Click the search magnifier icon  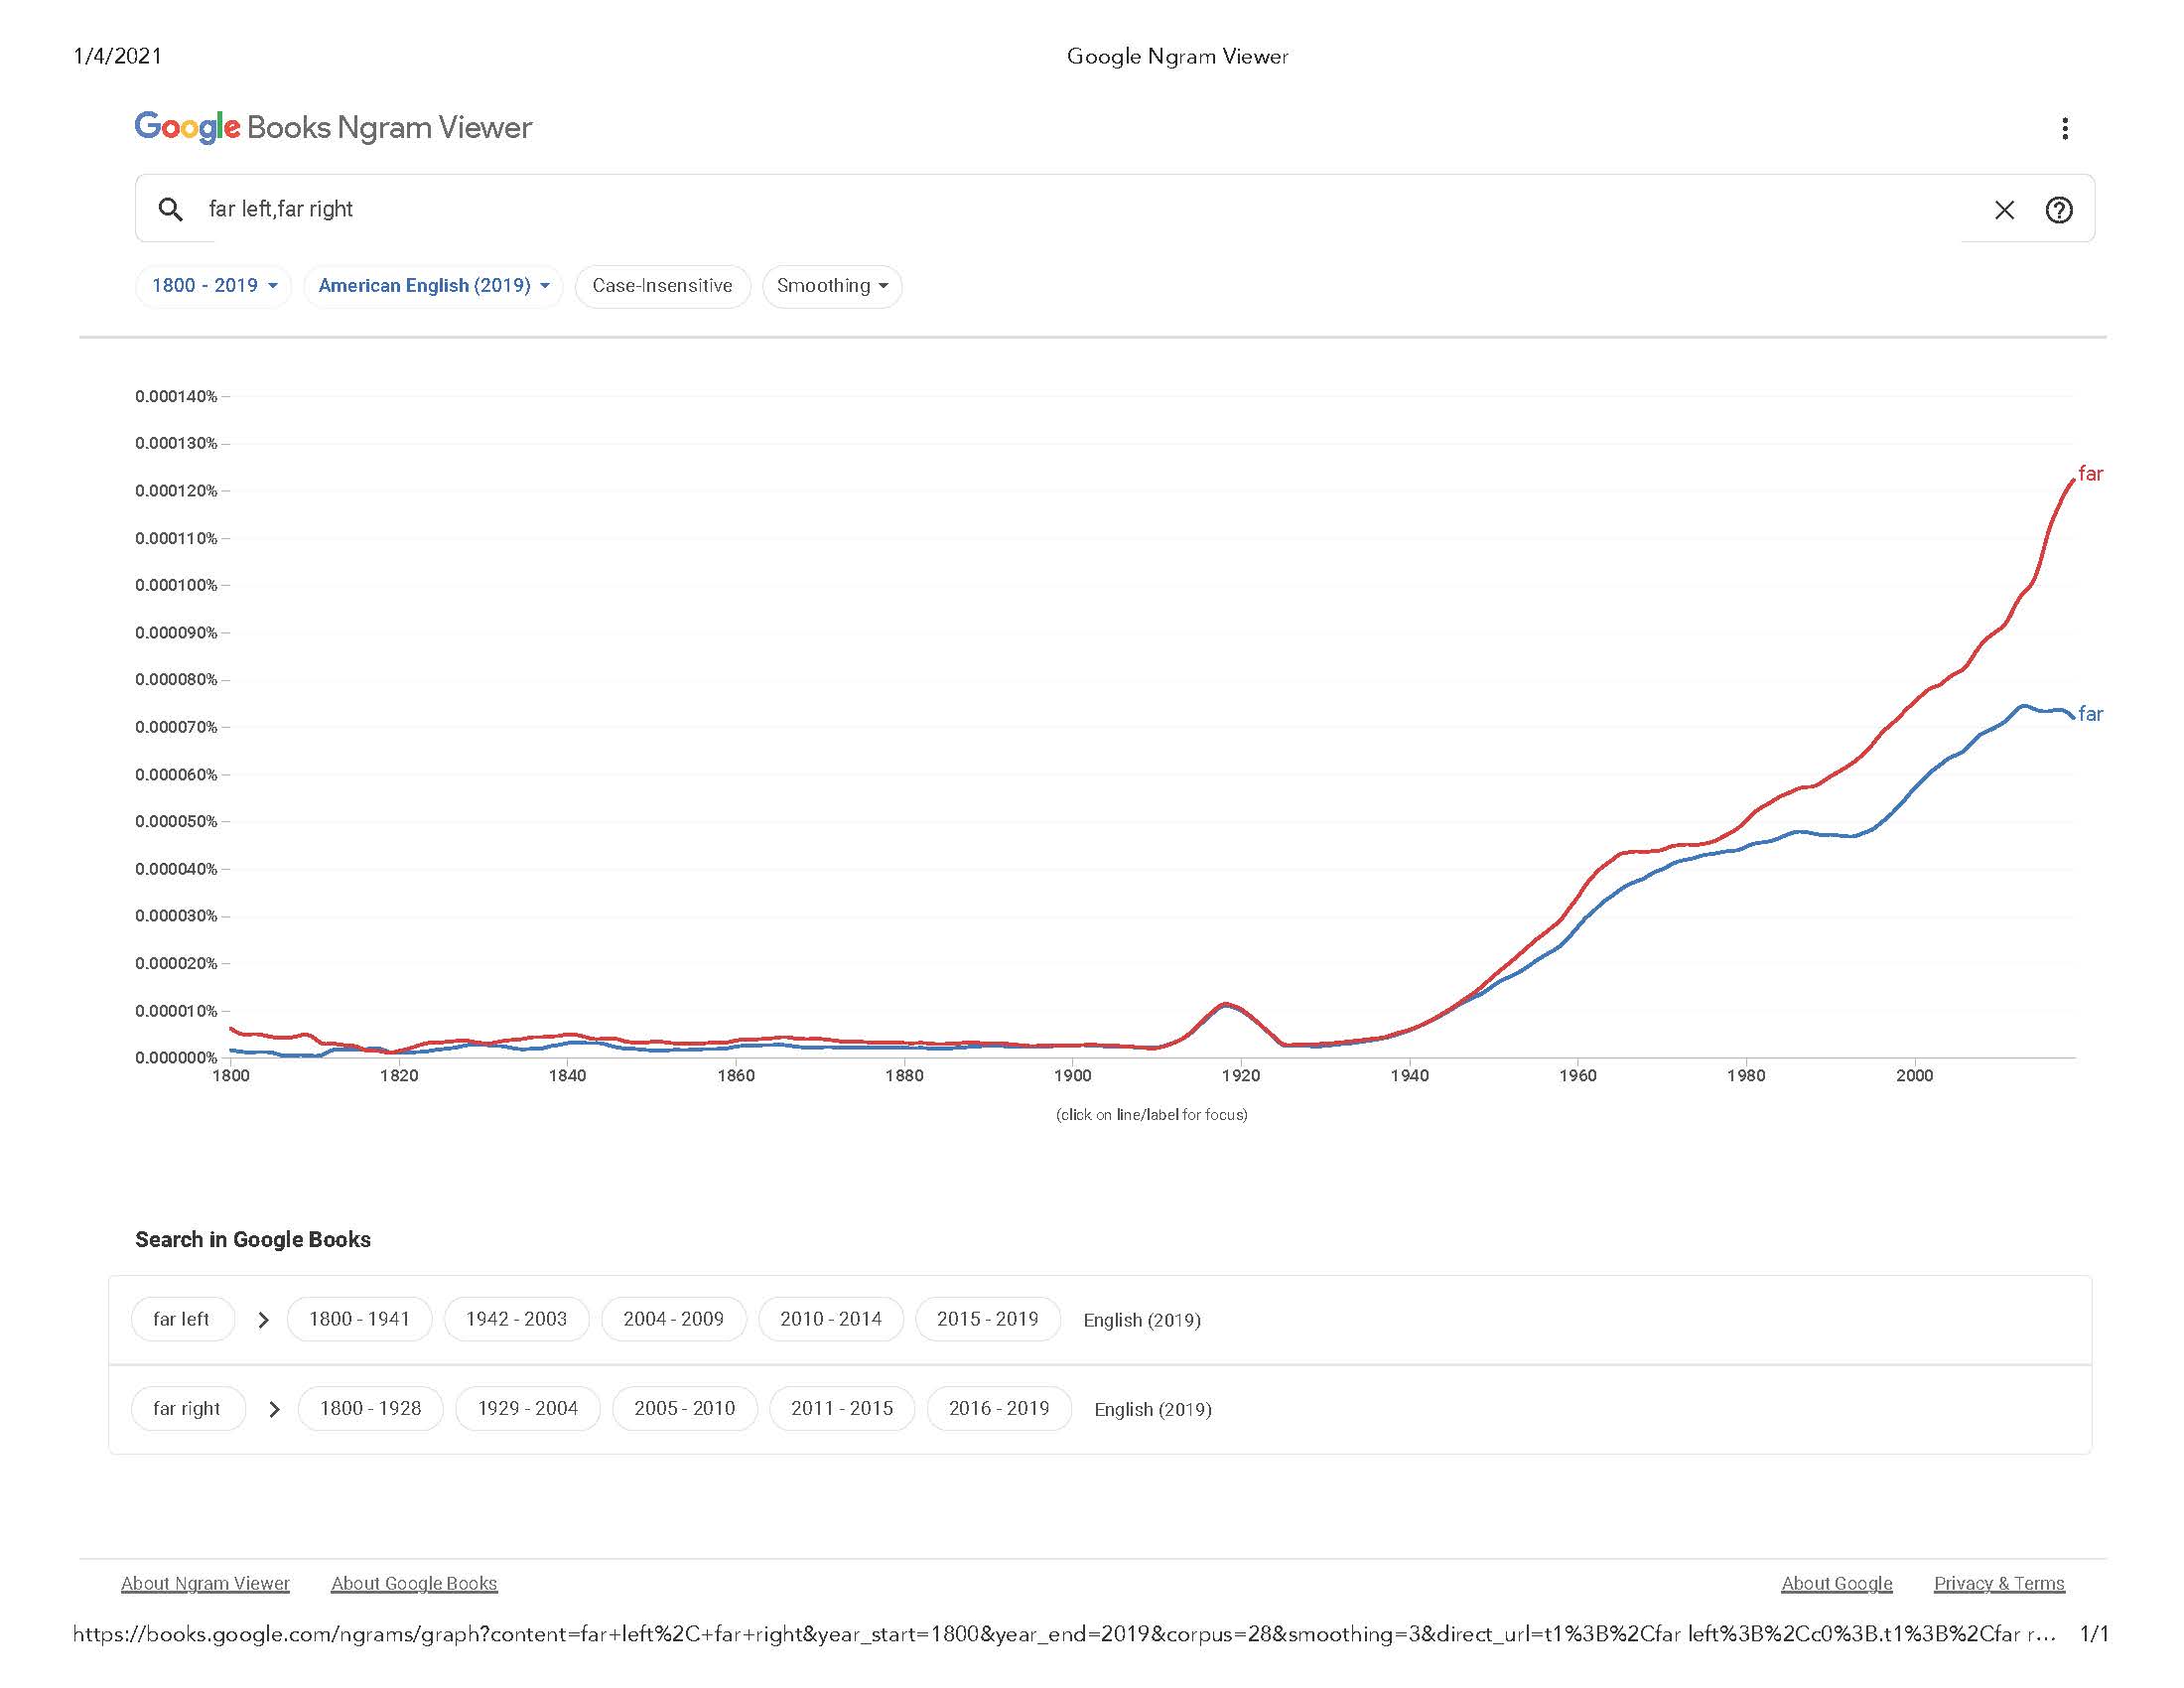(x=171, y=209)
